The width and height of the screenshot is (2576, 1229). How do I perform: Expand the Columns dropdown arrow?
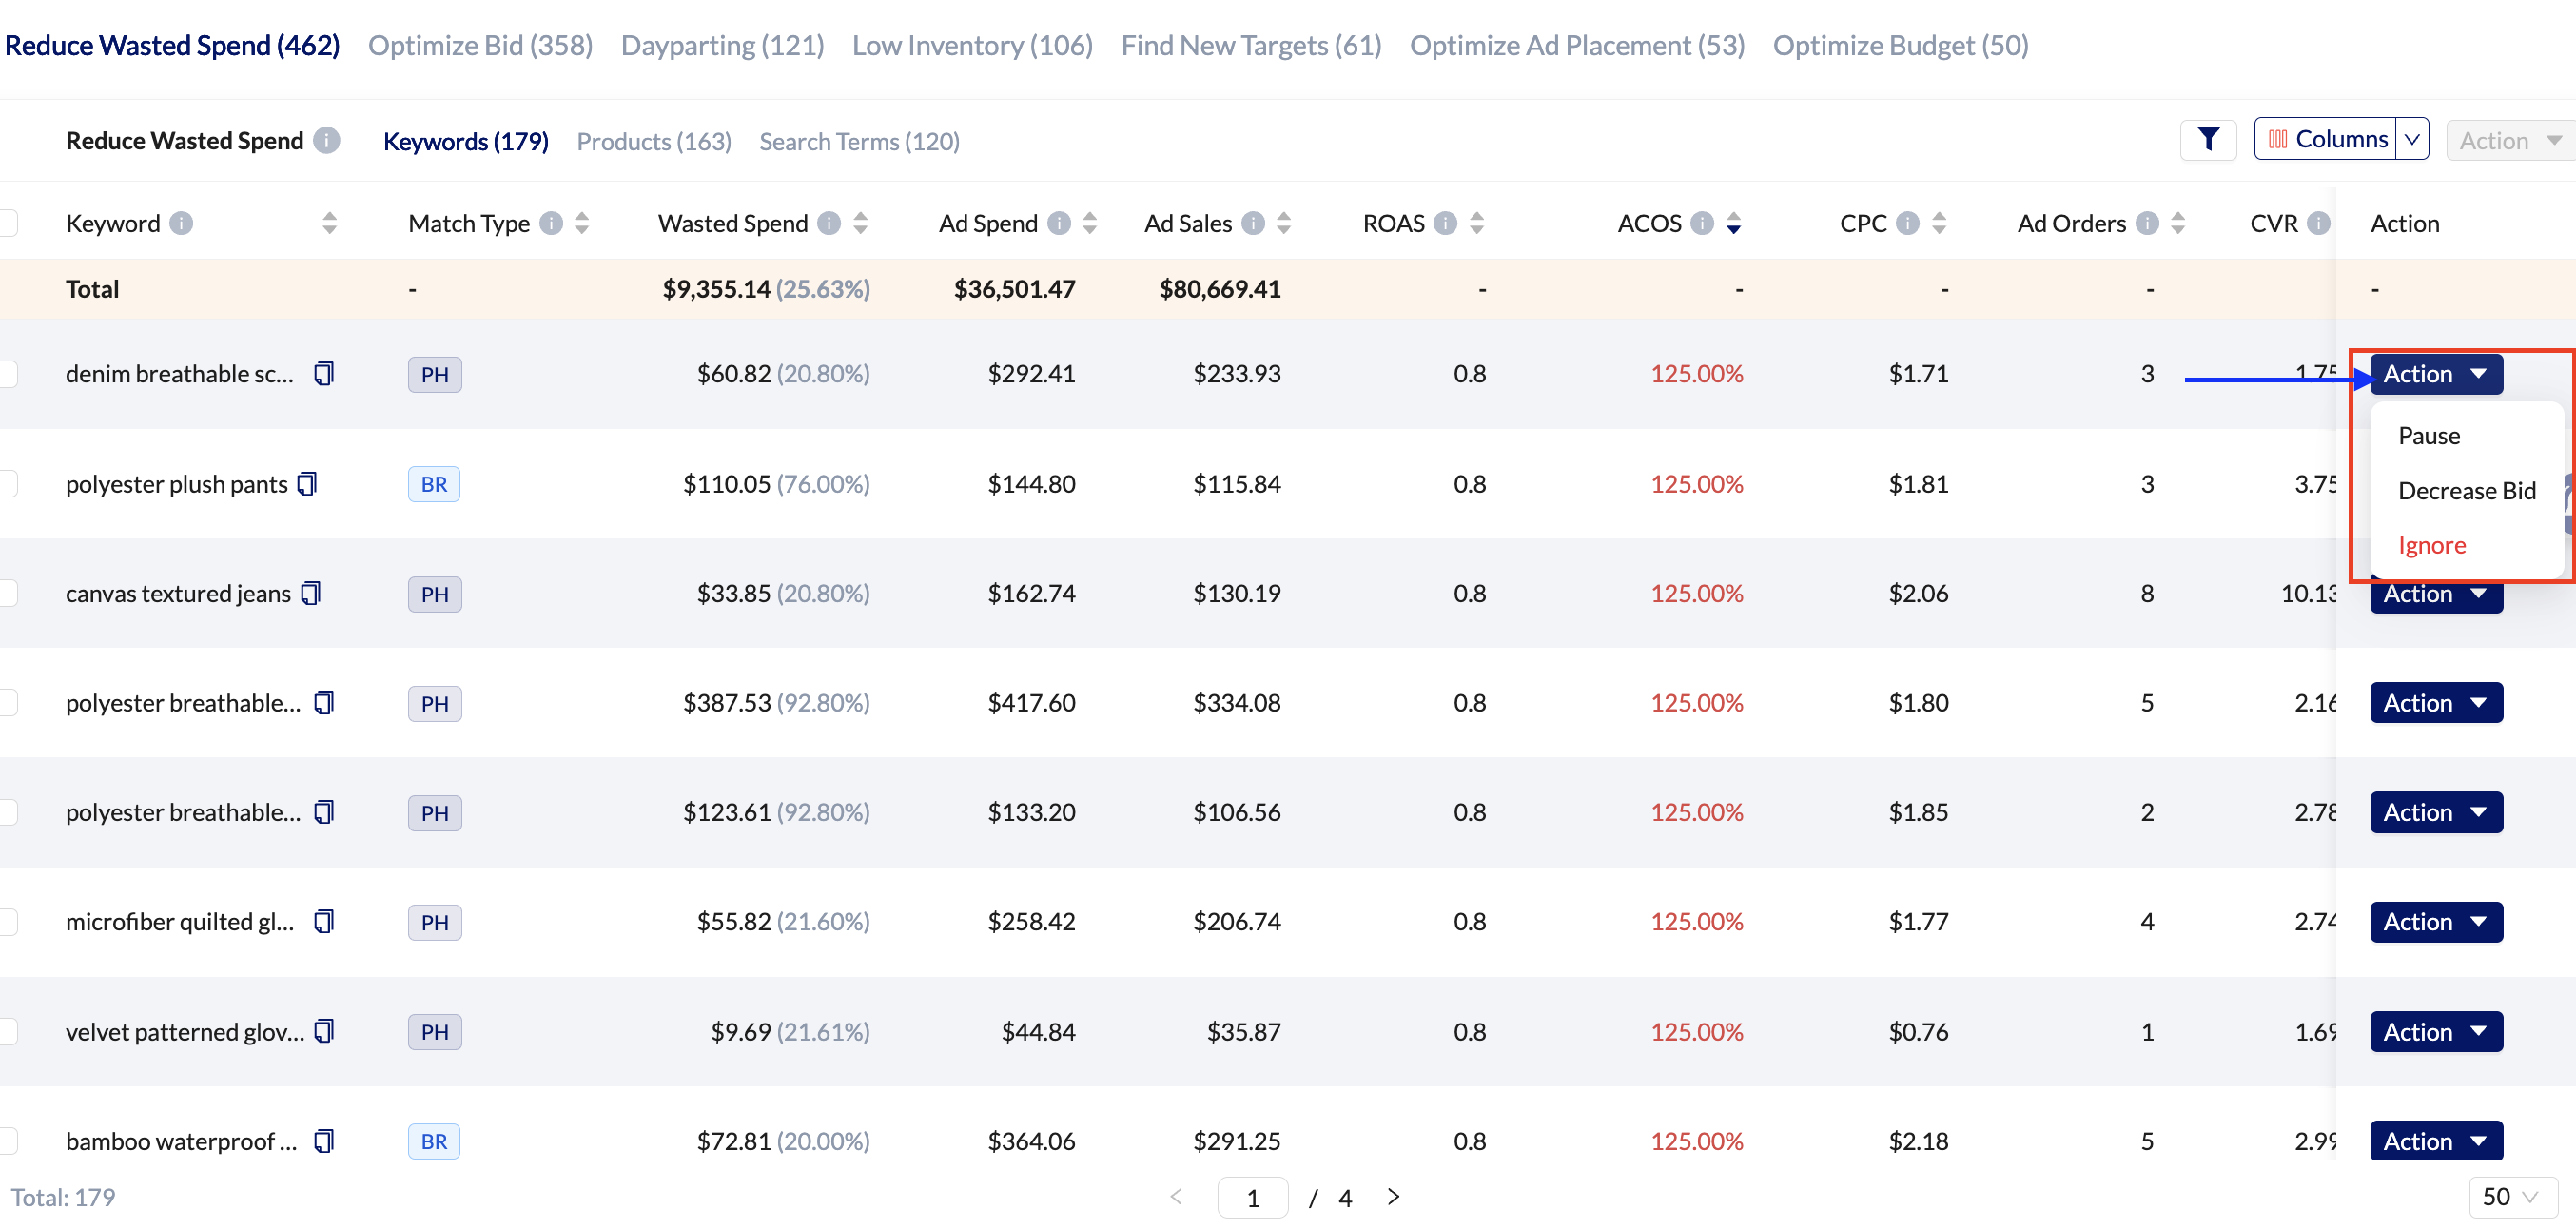tap(2412, 140)
